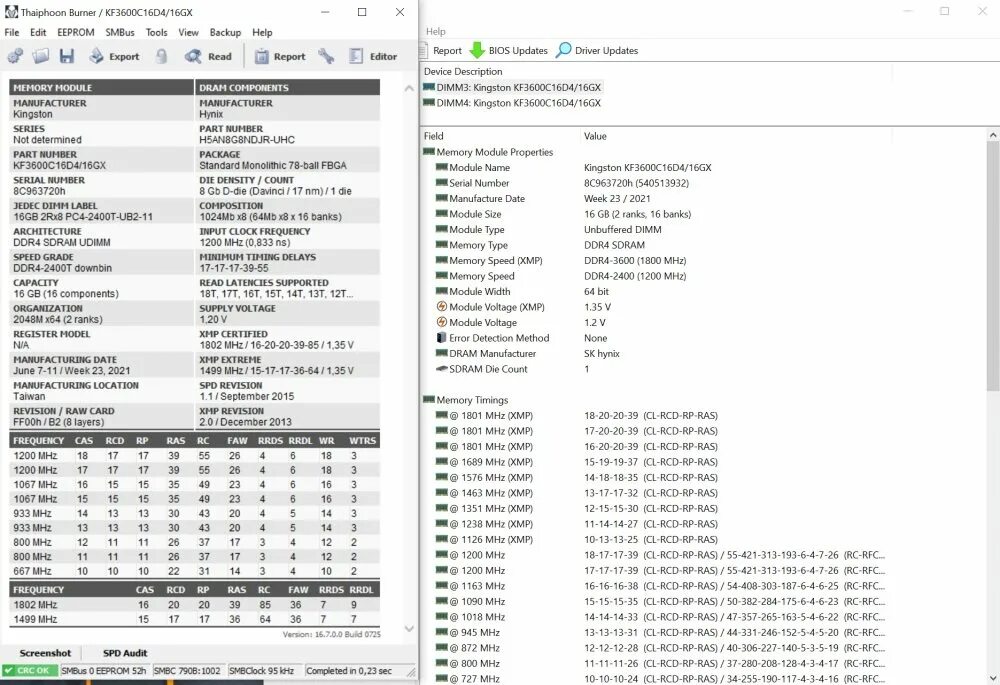
Task: Click the Export toolbar button
Action: [x=114, y=56]
